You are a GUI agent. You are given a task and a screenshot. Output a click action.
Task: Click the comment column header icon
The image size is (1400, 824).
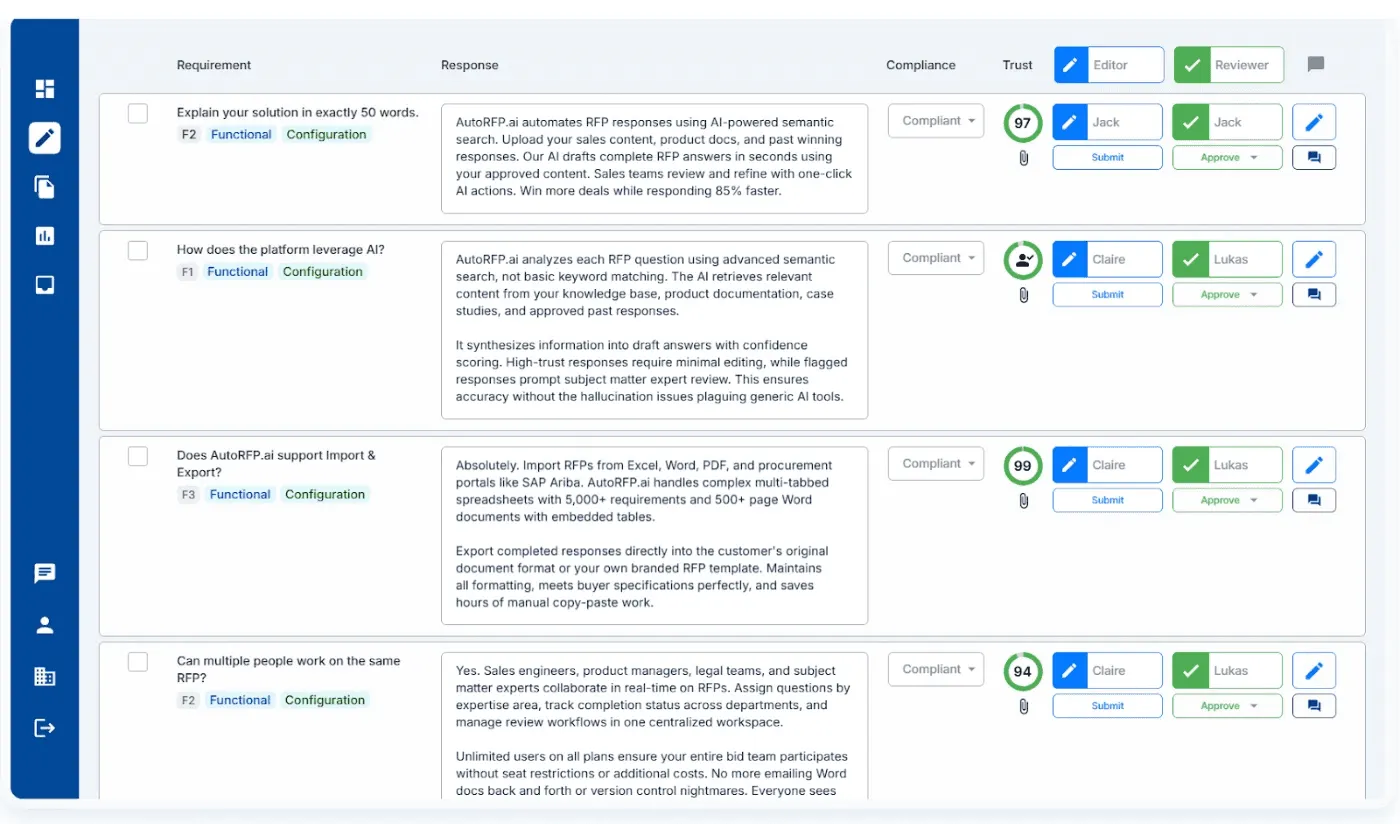point(1316,65)
